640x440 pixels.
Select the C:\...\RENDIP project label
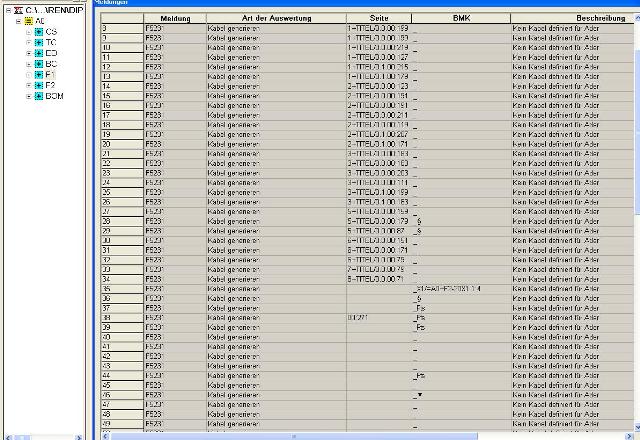[54, 10]
